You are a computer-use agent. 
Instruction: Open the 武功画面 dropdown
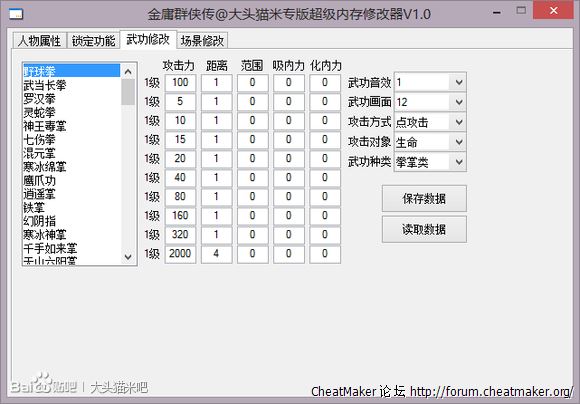pos(459,102)
